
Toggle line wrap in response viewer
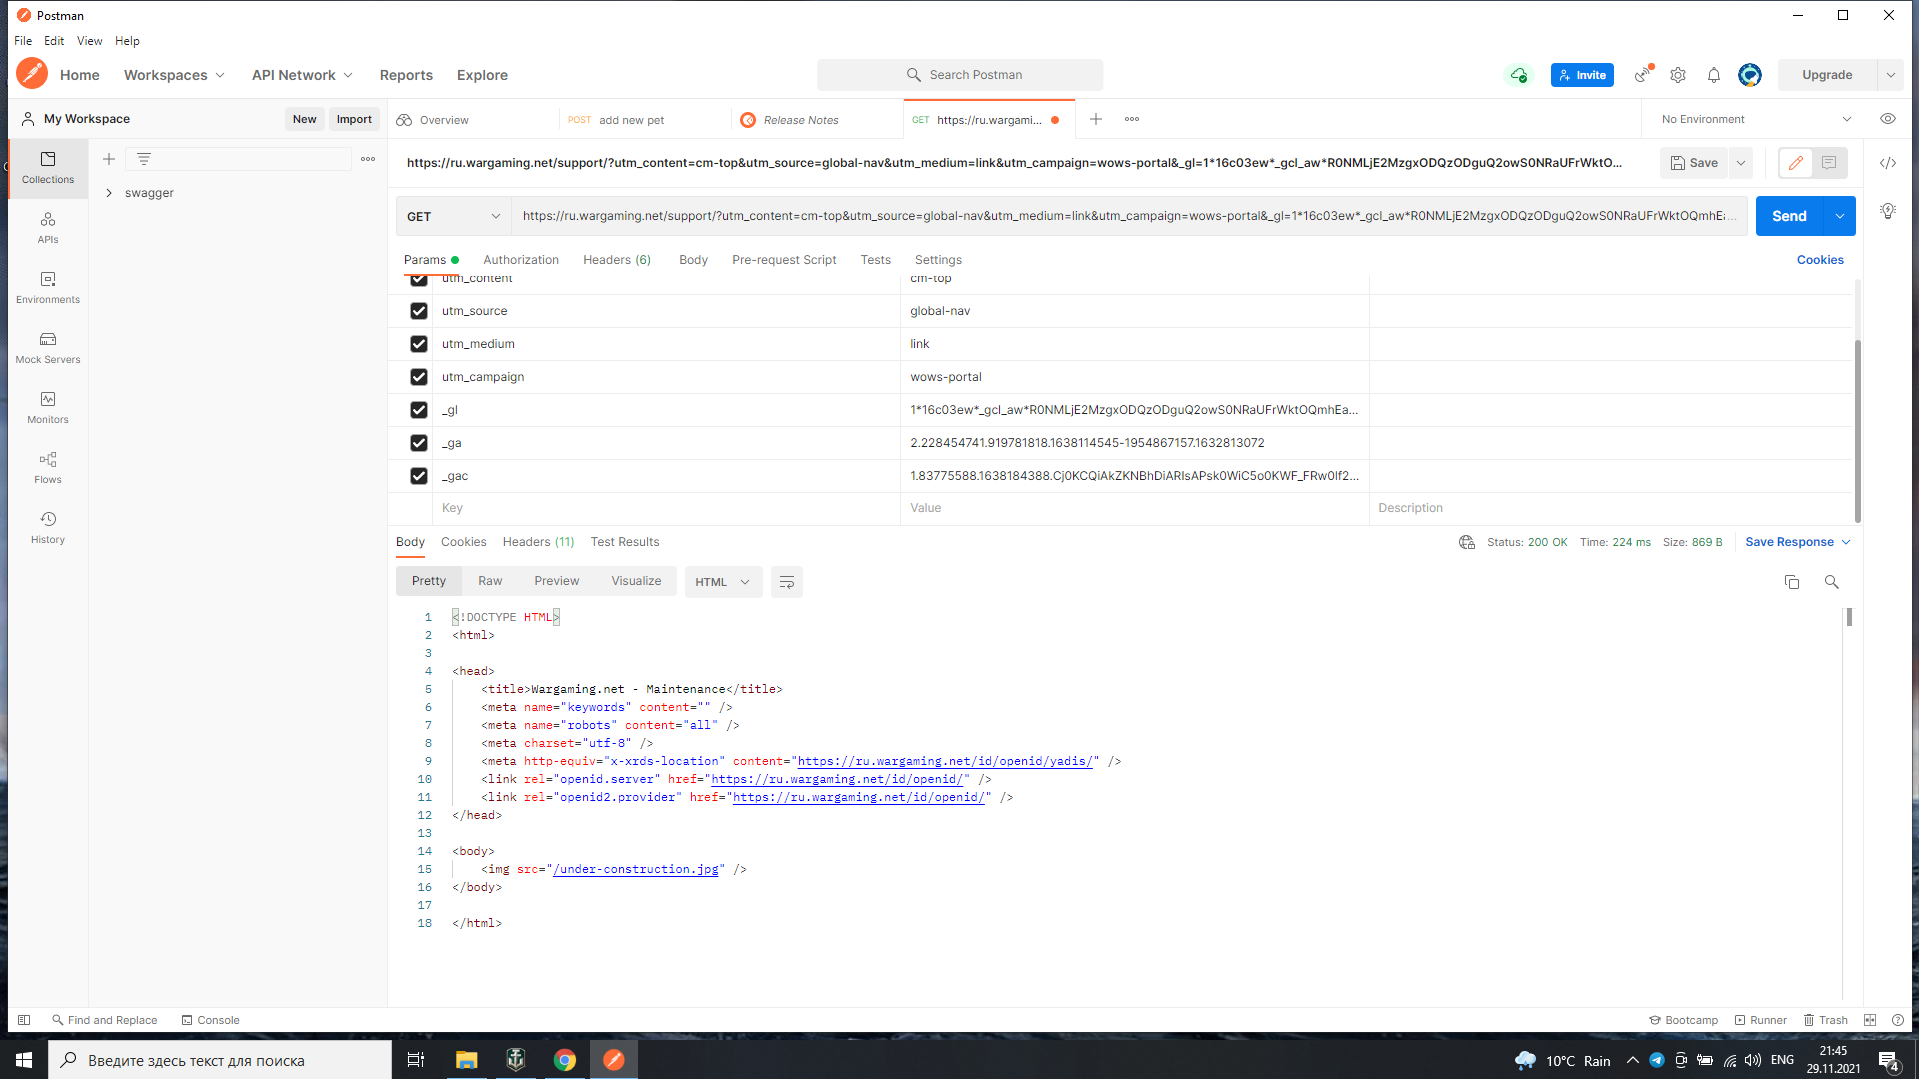(787, 582)
